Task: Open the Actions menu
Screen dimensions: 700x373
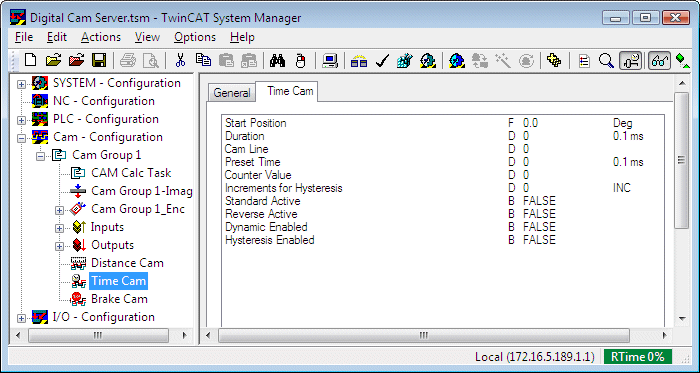Action: click(101, 37)
